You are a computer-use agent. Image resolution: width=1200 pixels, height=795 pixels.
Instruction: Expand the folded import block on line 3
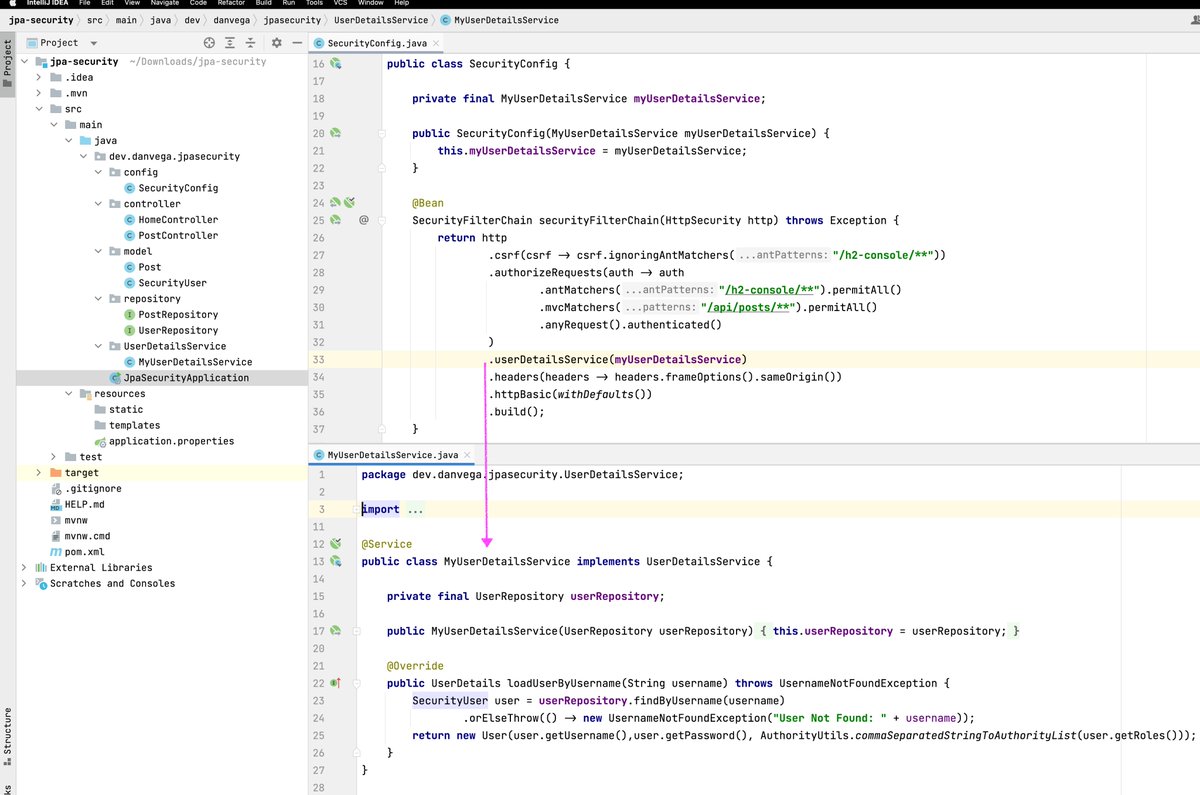click(x=415, y=509)
